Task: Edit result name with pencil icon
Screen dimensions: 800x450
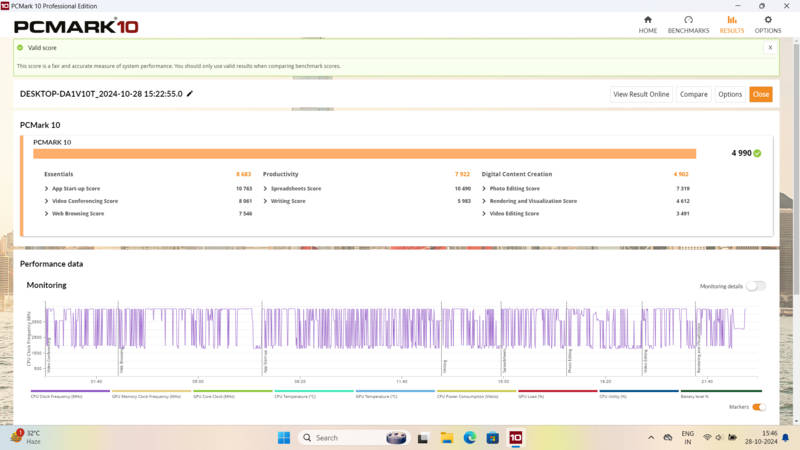Action: pyautogui.click(x=190, y=93)
